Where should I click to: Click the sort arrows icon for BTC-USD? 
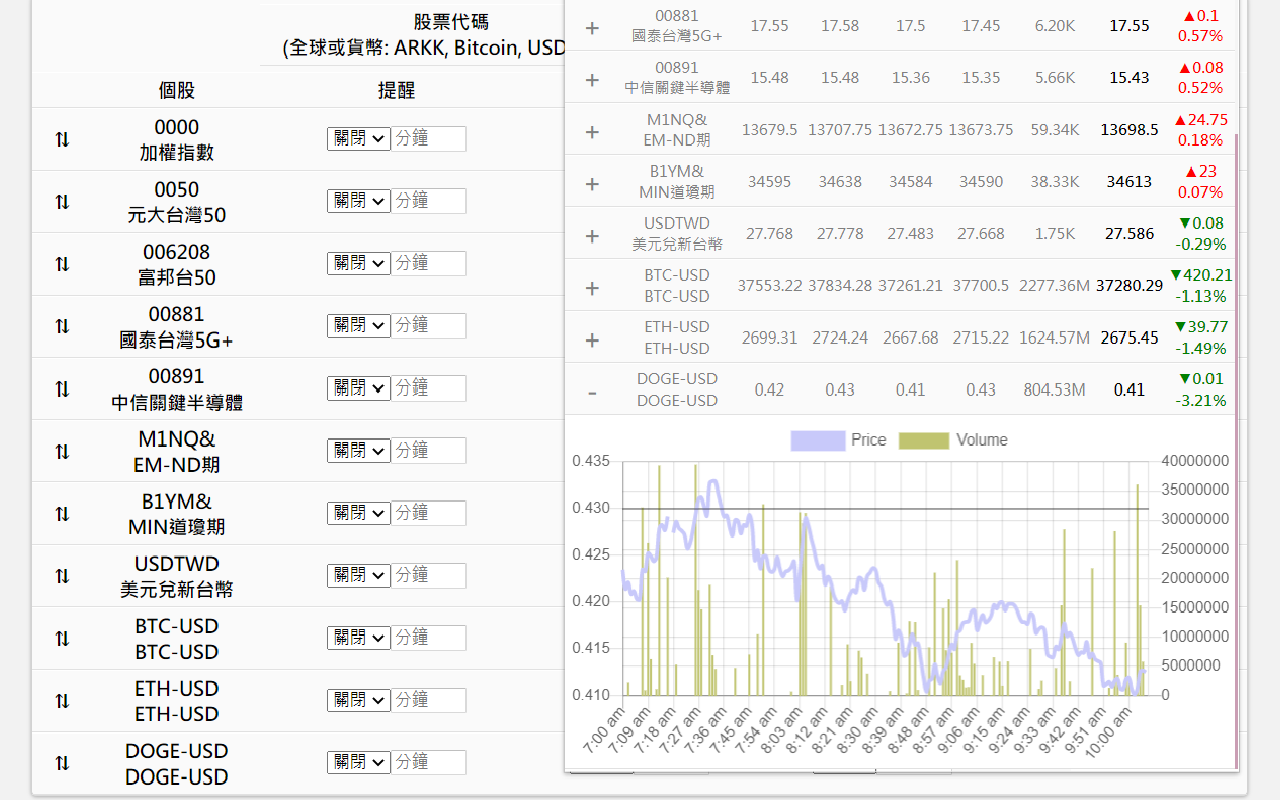62,638
